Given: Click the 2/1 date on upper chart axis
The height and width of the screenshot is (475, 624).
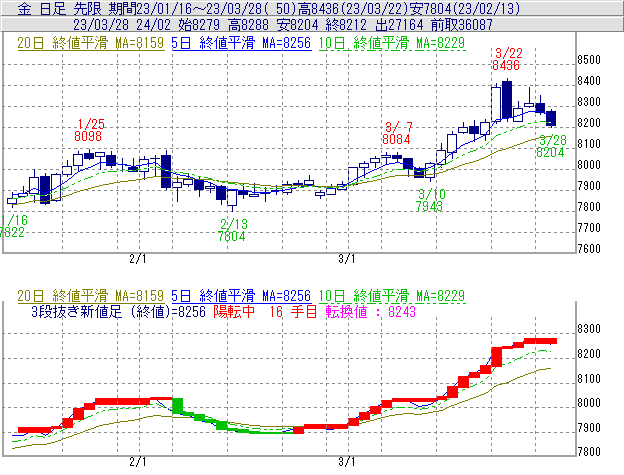Looking at the screenshot, I should (138, 258).
